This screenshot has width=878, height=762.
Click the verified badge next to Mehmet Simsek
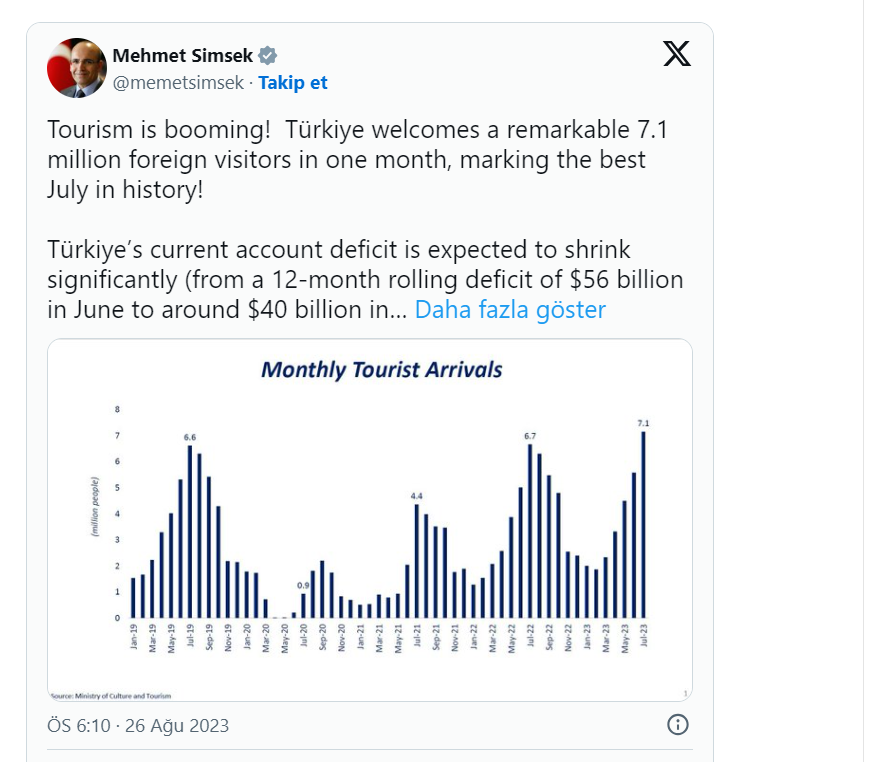coord(268,55)
